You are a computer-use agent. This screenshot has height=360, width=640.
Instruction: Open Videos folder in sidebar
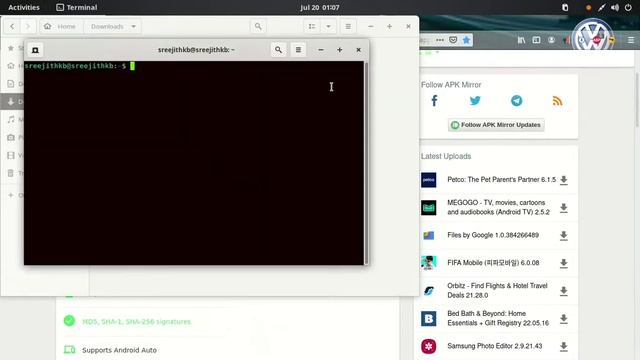12,155
